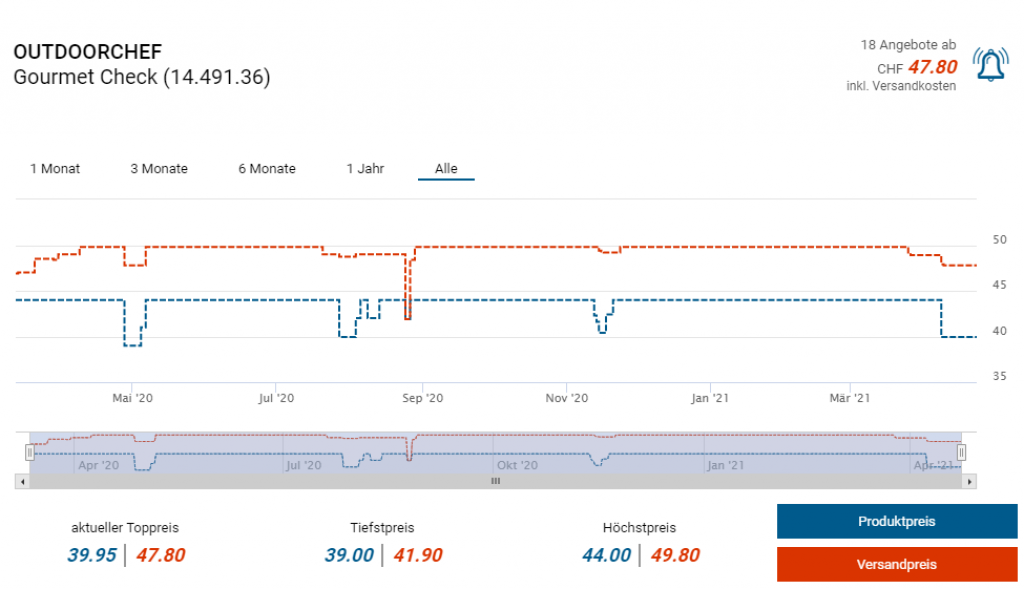Image resolution: width=1024 pixels, height=589 pixels.
Task: Show the 6 Monate price history
Action: 267,169
